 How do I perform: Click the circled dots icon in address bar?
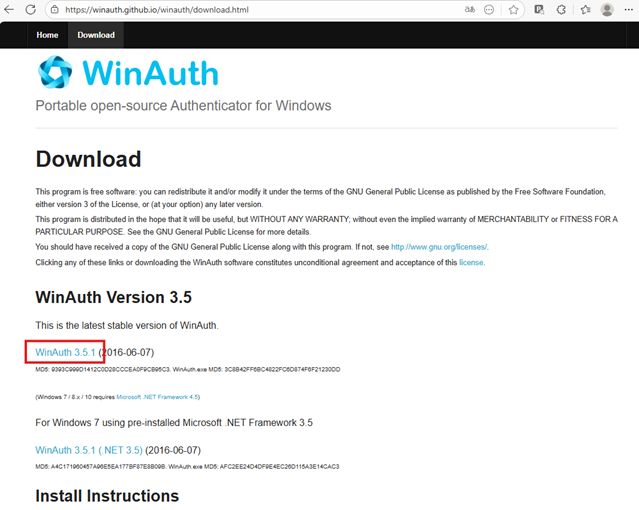(x=489, y=10)
